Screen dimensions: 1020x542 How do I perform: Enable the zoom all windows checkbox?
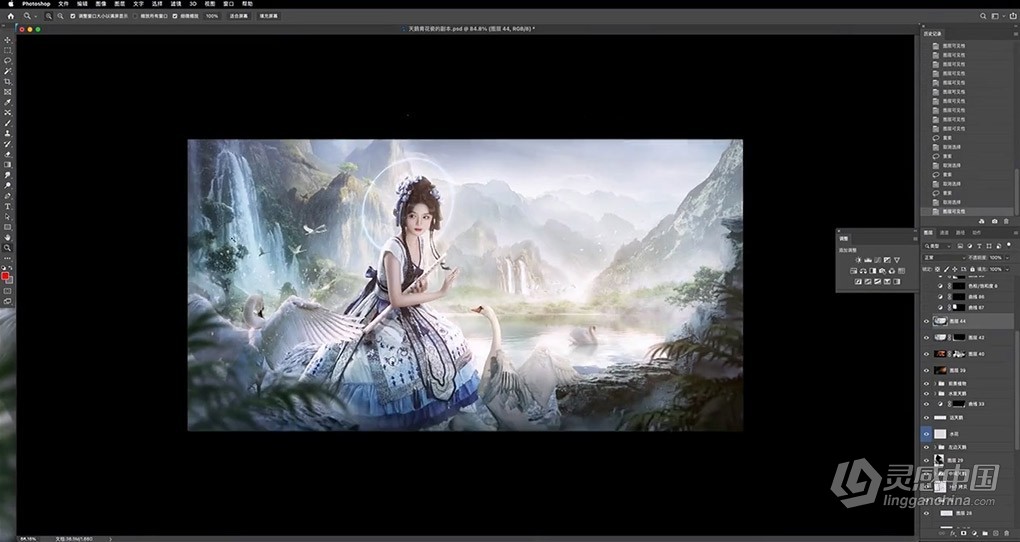click(135, 17)
